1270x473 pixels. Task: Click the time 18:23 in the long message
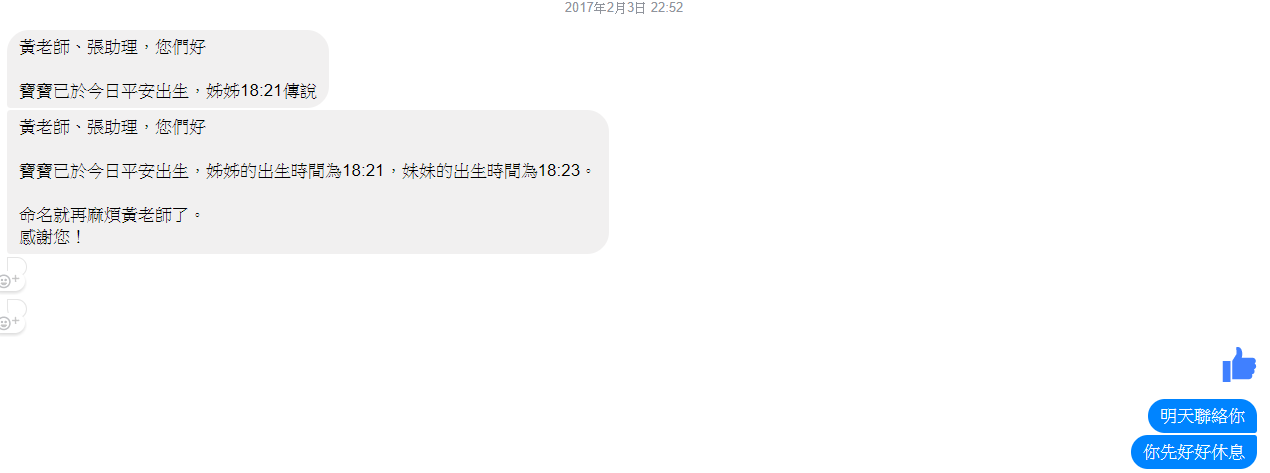point(559,171)
